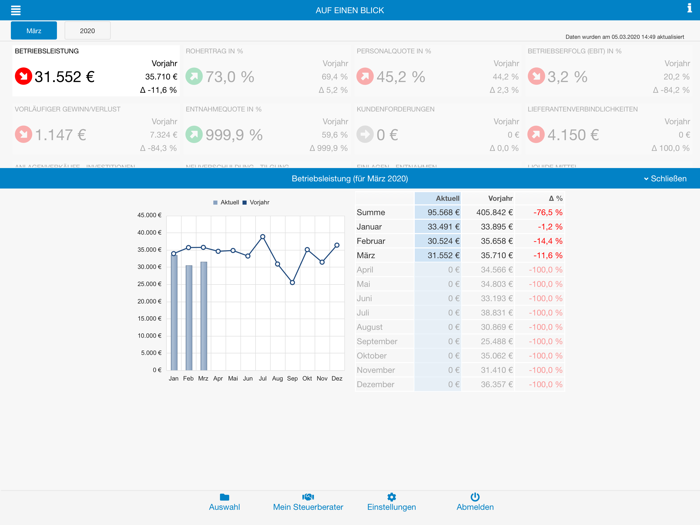700x525 pixels.
Task: Open Einstellungen gear icon
Action: point(392,497)
